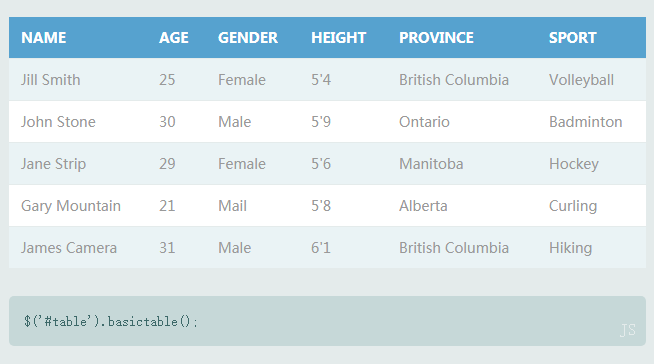Select the AGE column header
Screen dimensions: 654x364
[x=174, y=38]
